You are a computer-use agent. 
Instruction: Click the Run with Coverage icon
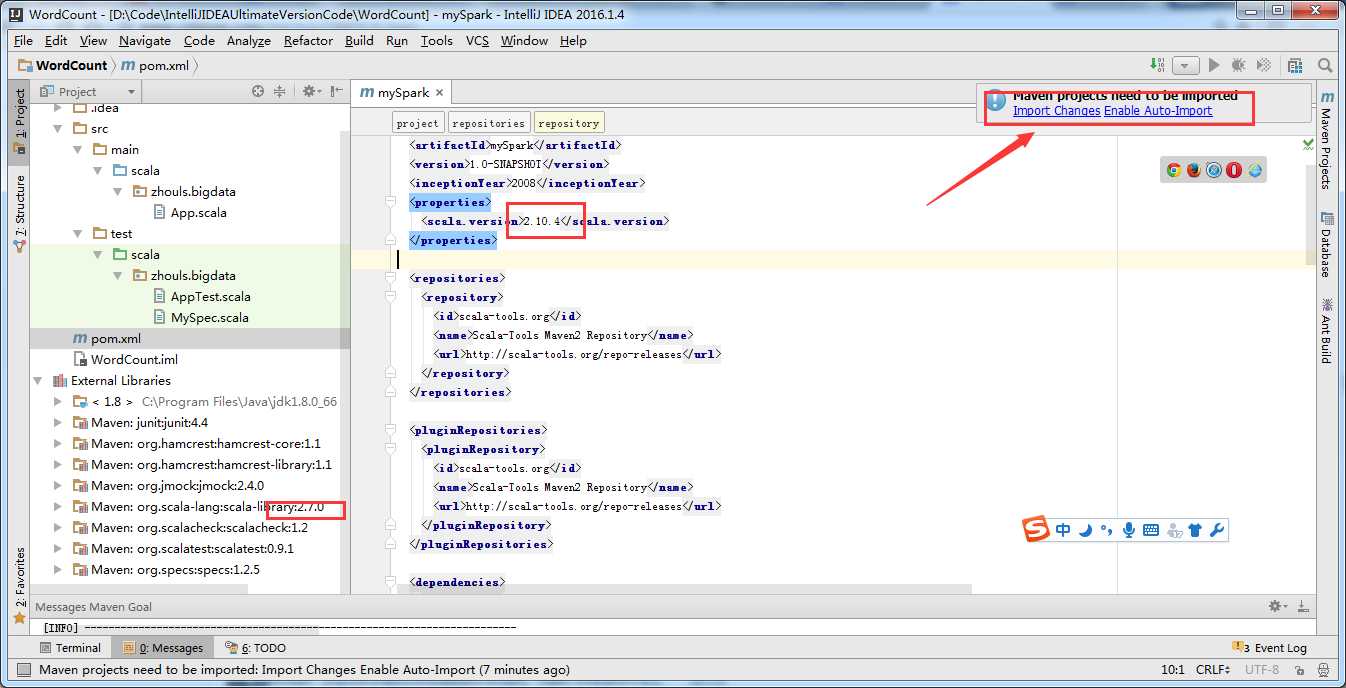click(1264, 65)
